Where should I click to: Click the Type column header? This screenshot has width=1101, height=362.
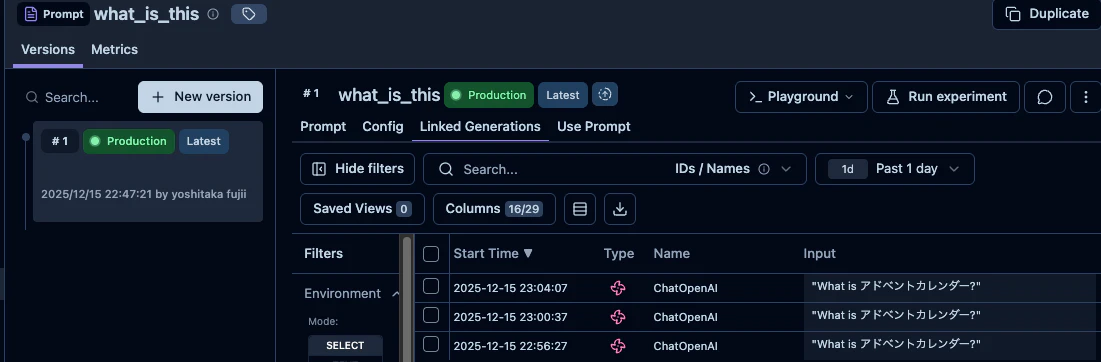pyautogui.click(x=619, y=253)
